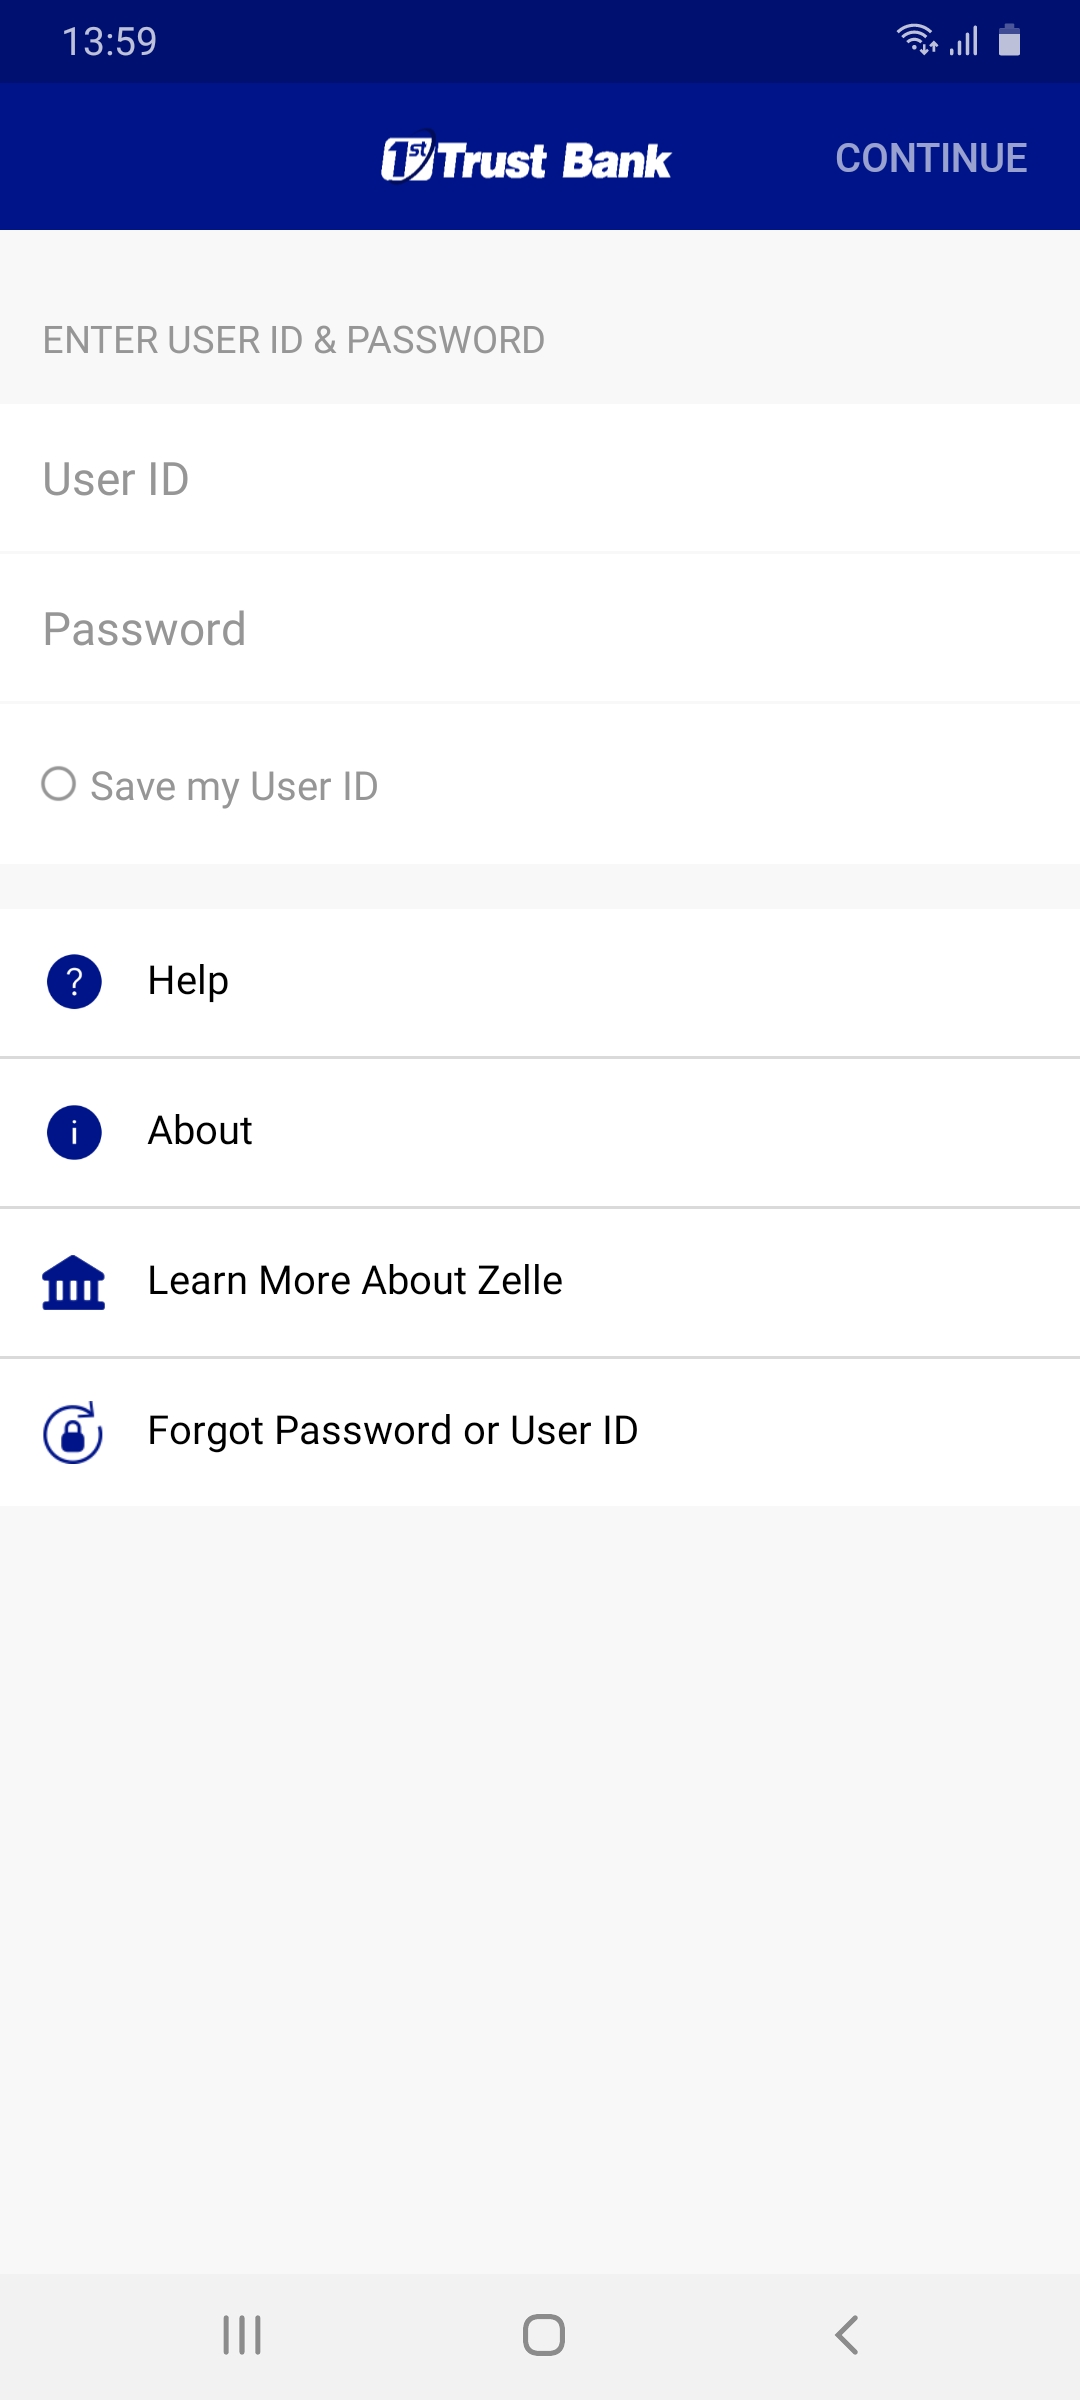The height and width of the screenshot is (2400, 1080).
Task: Tap the Android home button
Action: point(544,2335)
